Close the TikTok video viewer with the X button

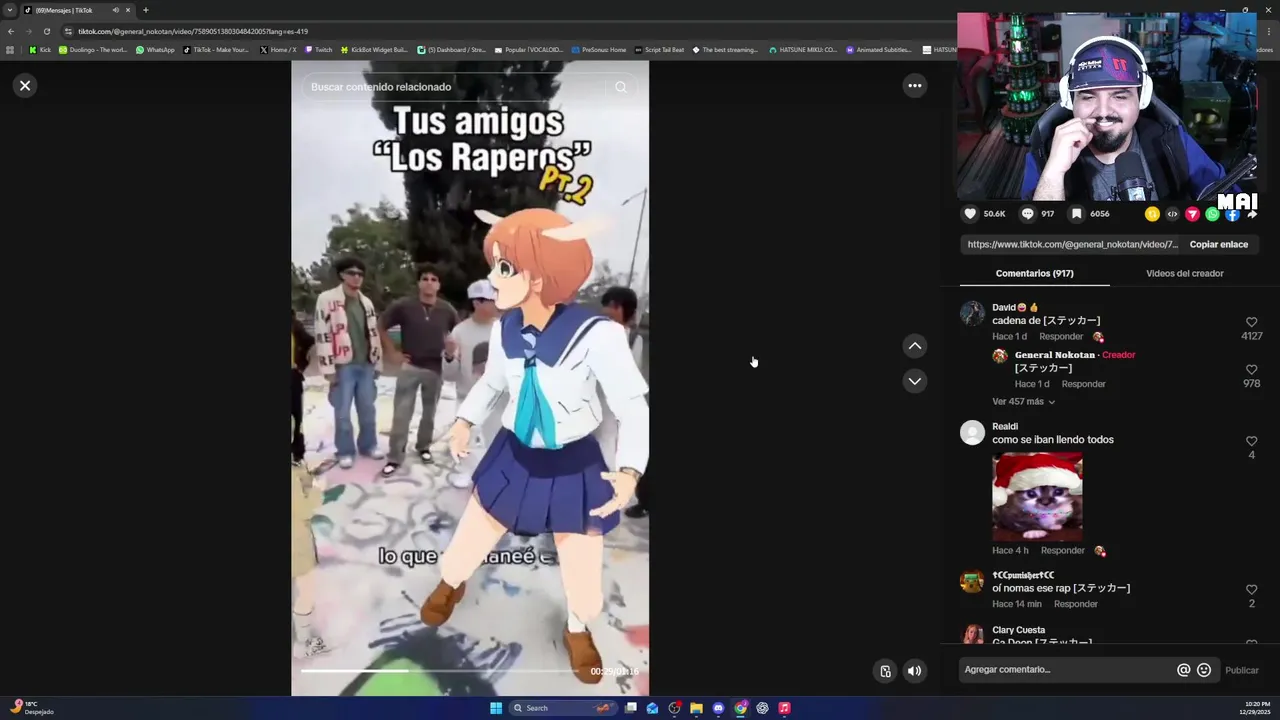pyautogui.click(x=25, y=86)
